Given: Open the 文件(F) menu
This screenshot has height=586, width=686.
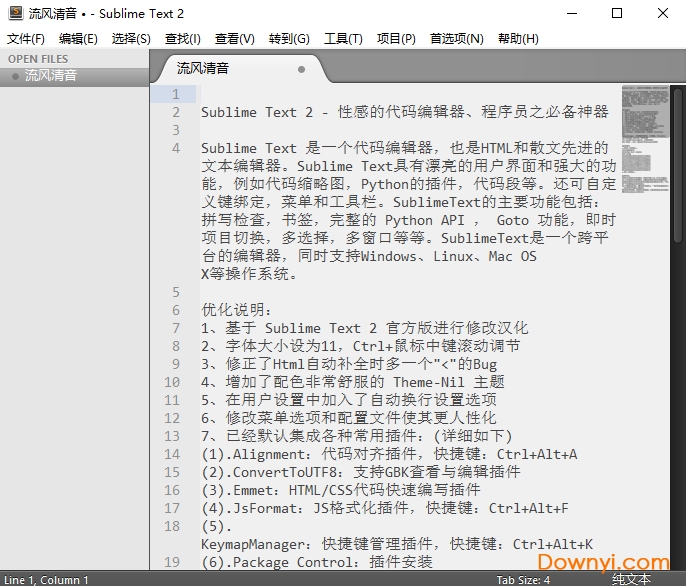Looking at the screenshot, I should tap(26, 39).
